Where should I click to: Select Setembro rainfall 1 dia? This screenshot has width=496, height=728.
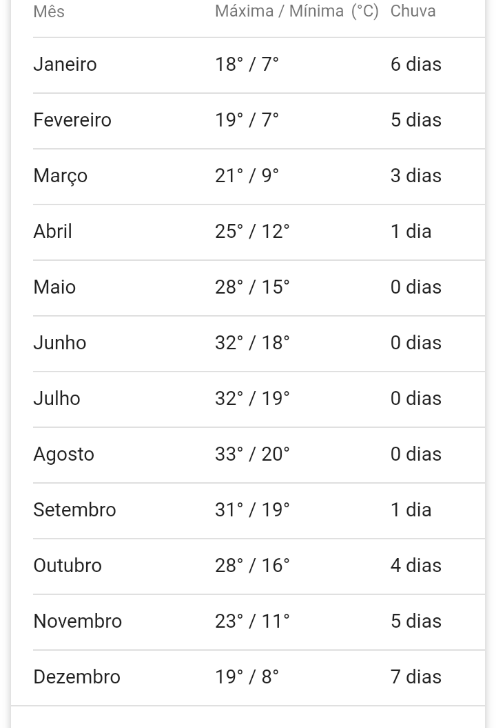(x=411, y=510)
